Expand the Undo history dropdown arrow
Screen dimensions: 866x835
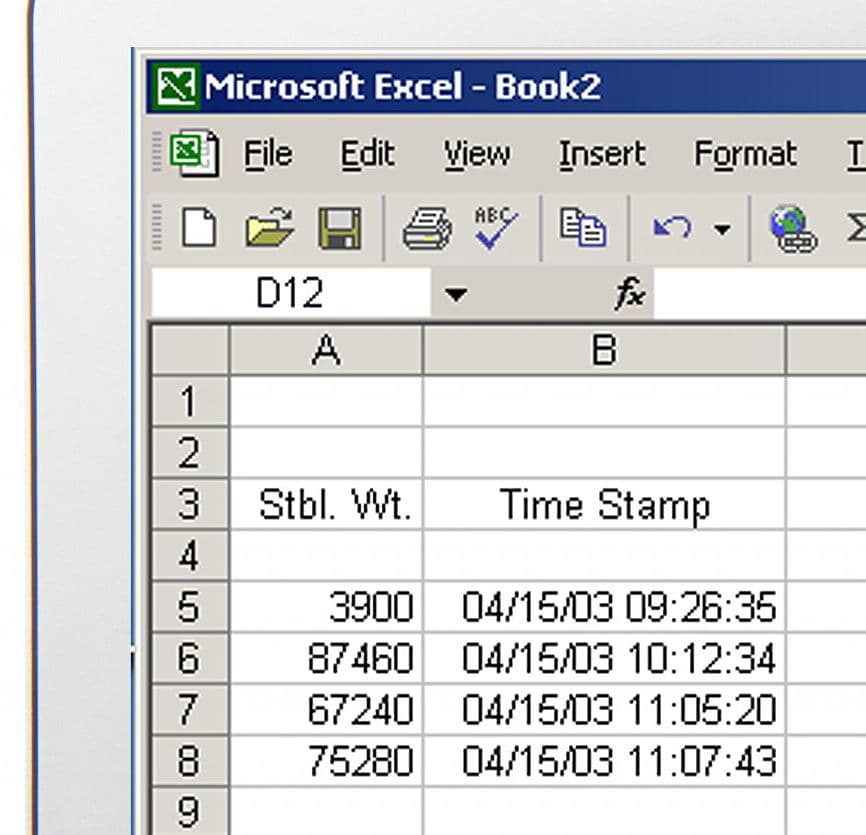722,230
